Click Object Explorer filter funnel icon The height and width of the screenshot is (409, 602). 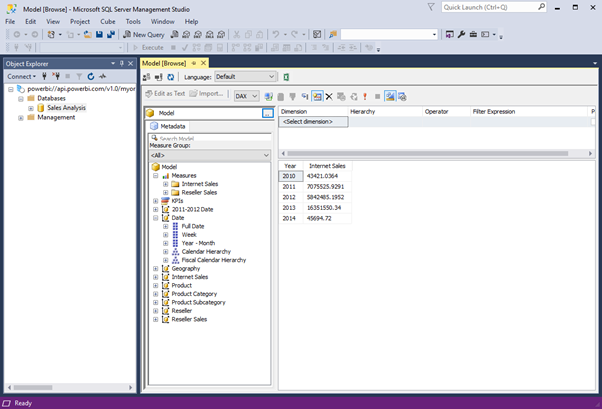tap(79, 76)
